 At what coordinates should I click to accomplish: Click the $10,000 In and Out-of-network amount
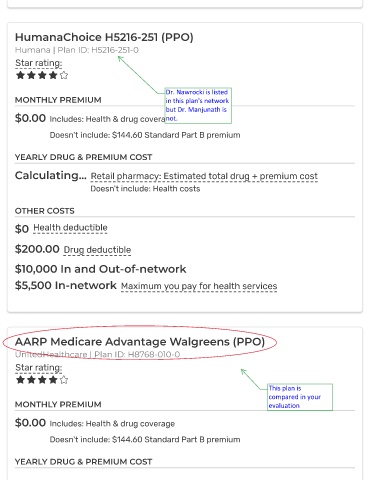point(100,269)
